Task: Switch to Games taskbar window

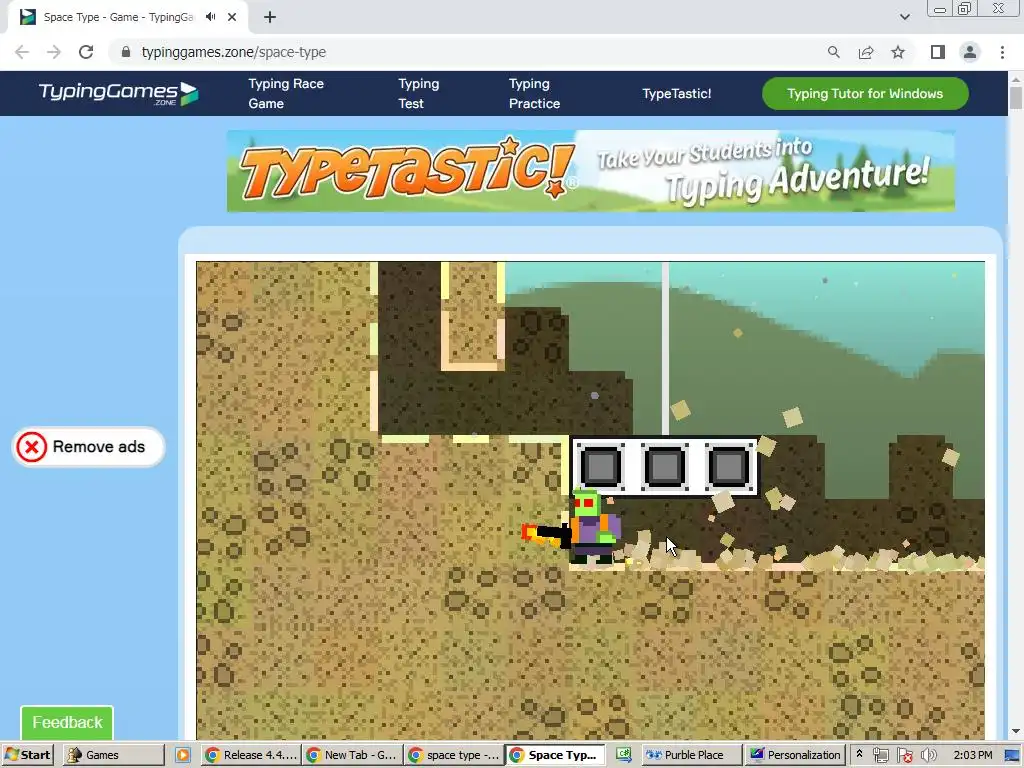Action: [x=114, y=755]
